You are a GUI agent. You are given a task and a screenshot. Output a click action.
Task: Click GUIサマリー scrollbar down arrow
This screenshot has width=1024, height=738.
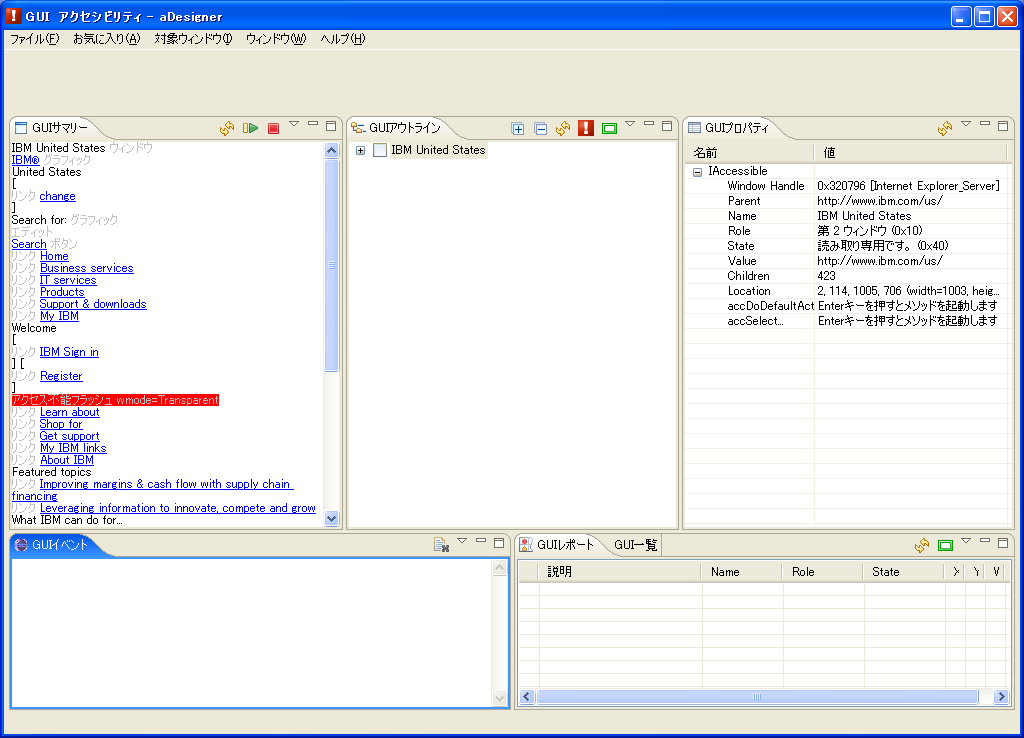pyautogui.click(x=332, y=519)
